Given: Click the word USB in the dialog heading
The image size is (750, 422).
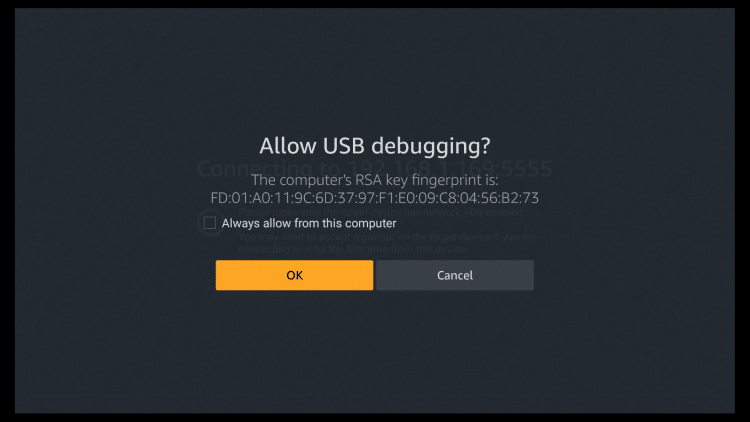Looking at the screenshot, I should (x=344, y=146).
